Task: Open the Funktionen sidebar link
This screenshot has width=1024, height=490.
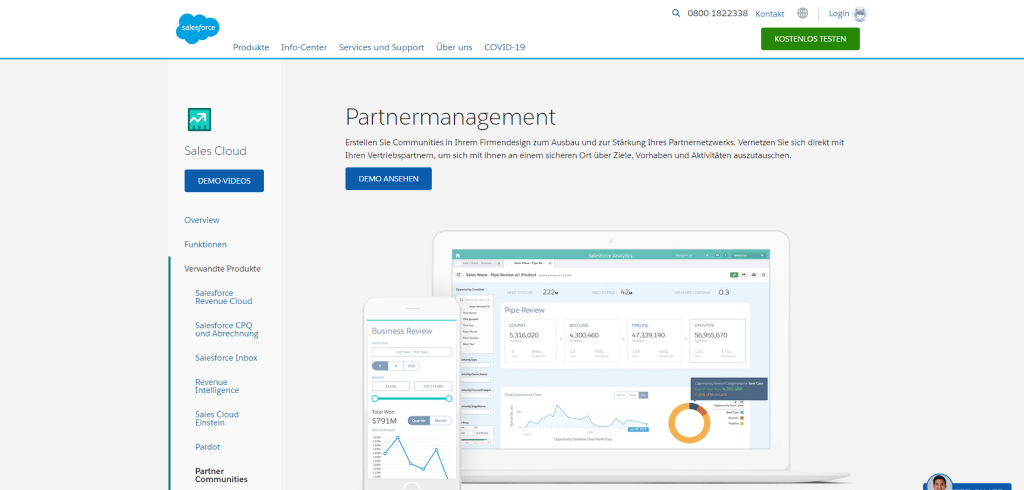Action: tap(206, 244)
